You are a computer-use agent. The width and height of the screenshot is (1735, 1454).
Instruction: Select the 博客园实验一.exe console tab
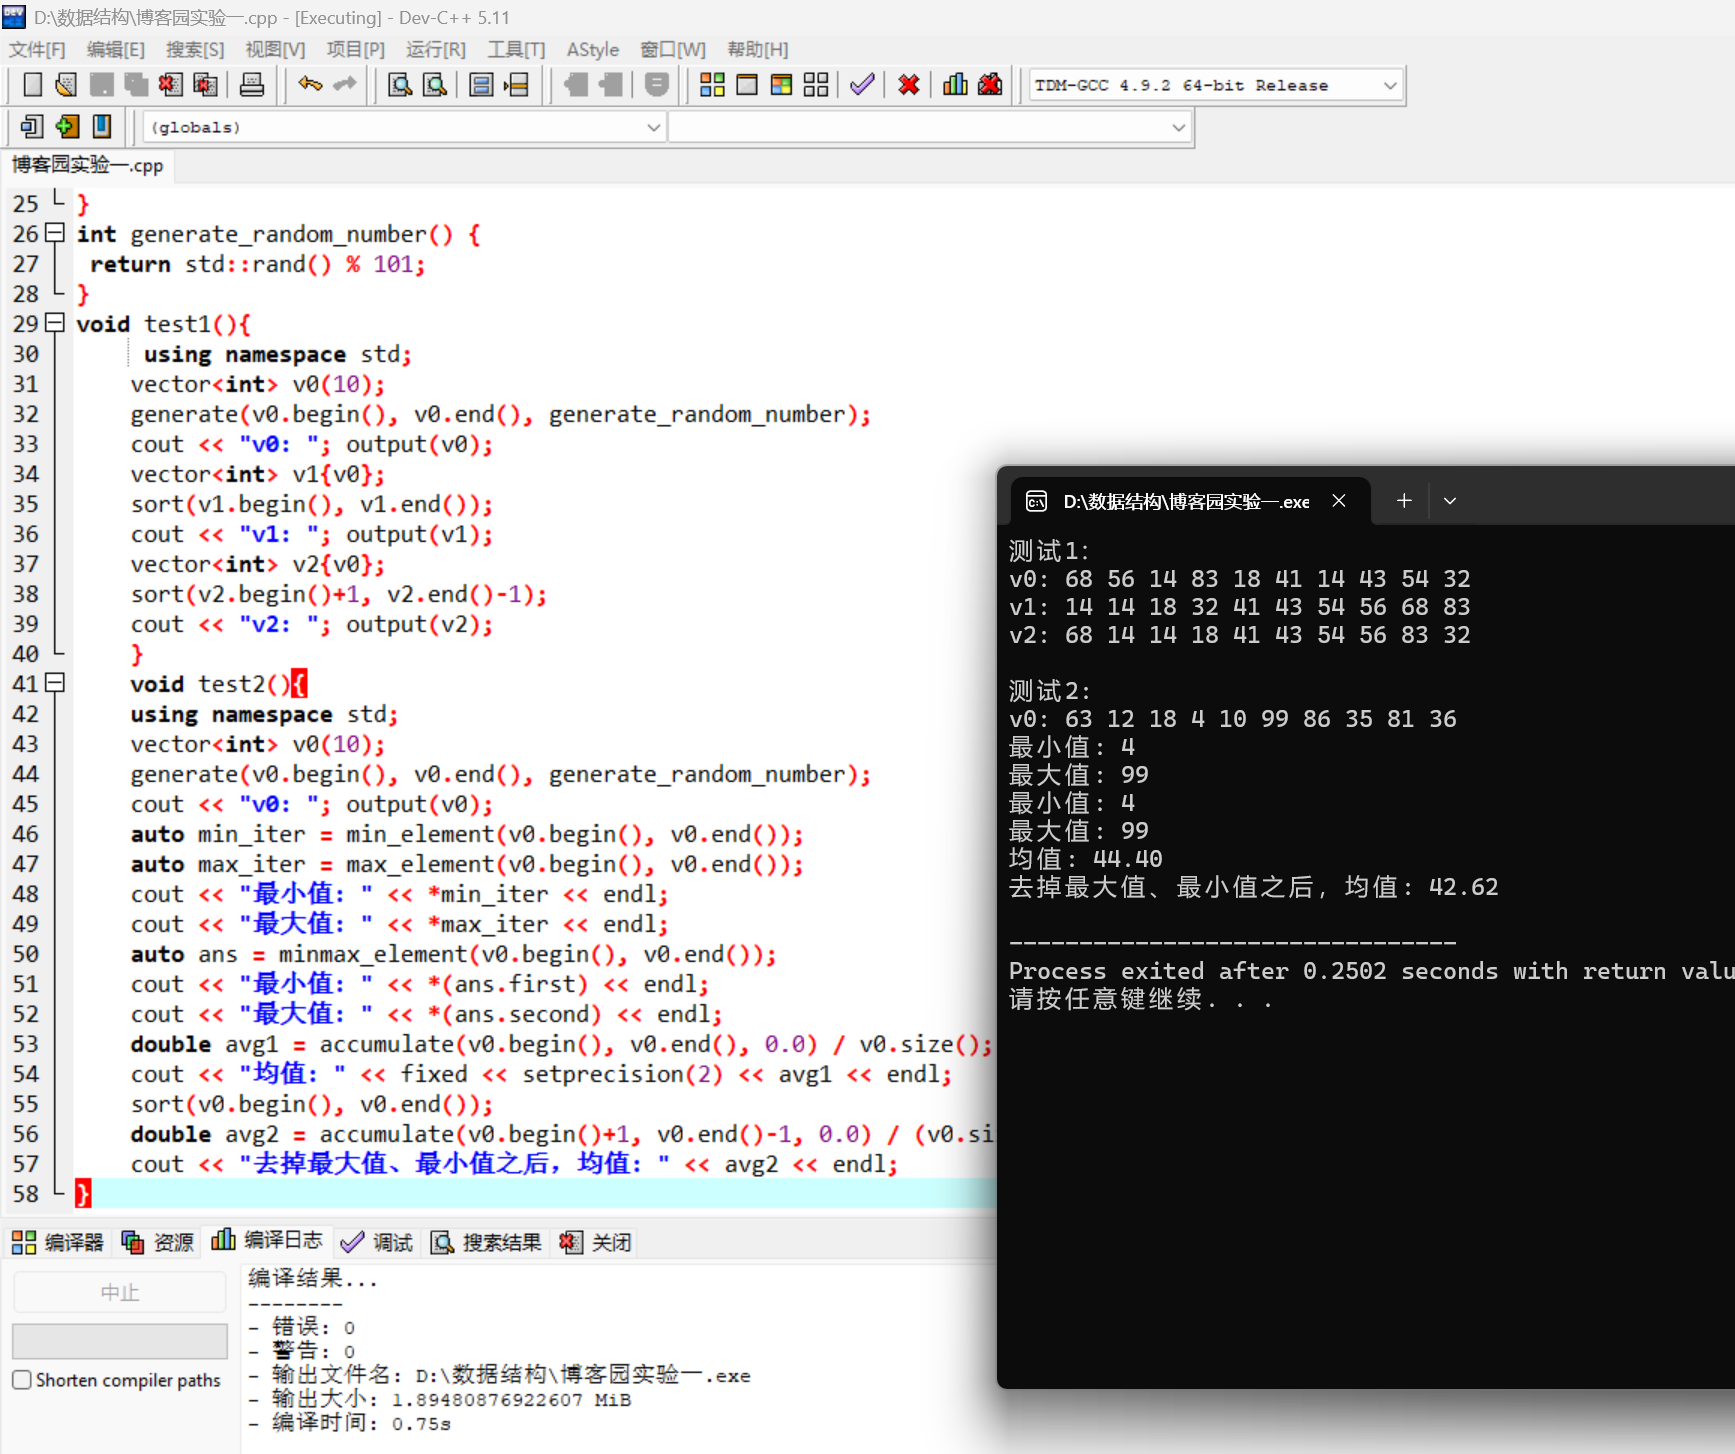coord(1187,501)
